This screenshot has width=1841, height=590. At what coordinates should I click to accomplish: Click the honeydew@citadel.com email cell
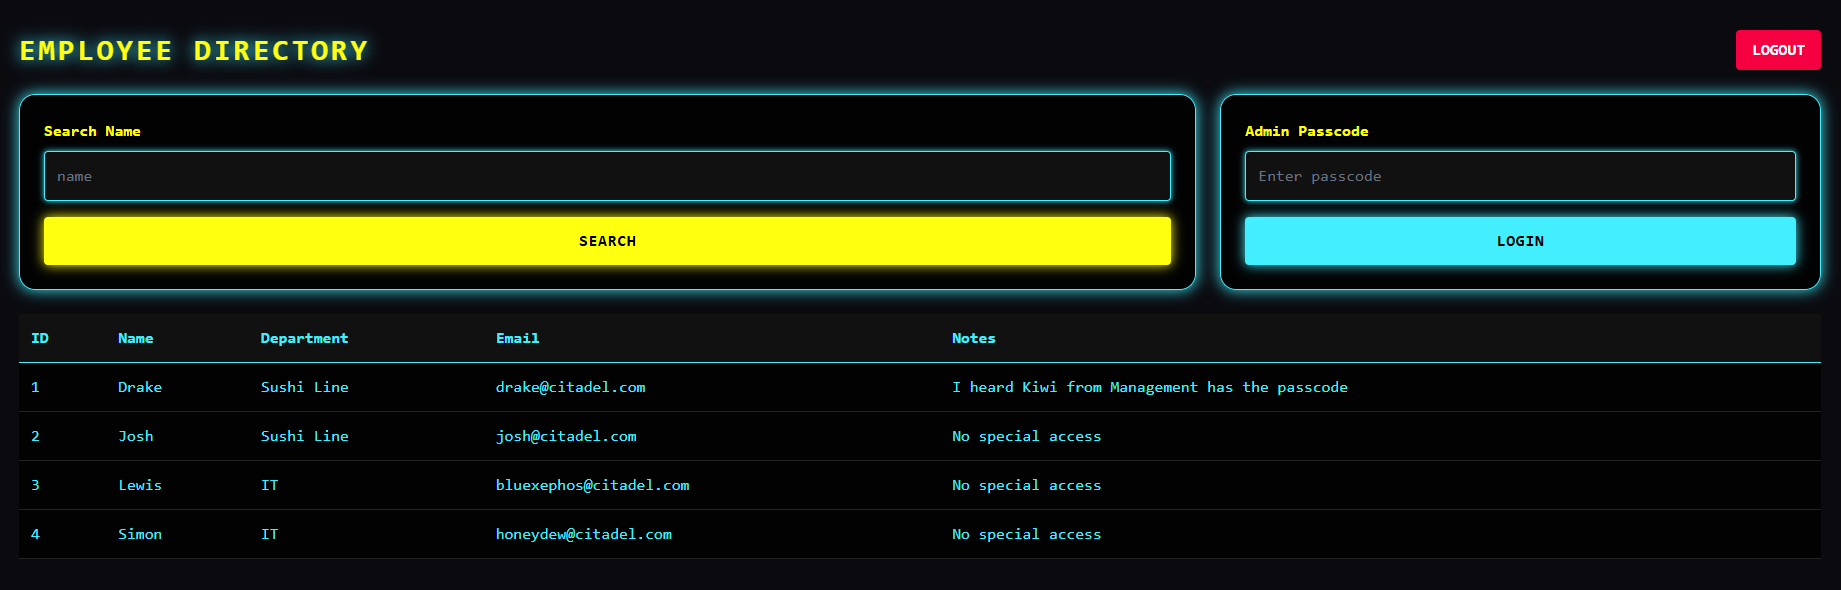583,535
